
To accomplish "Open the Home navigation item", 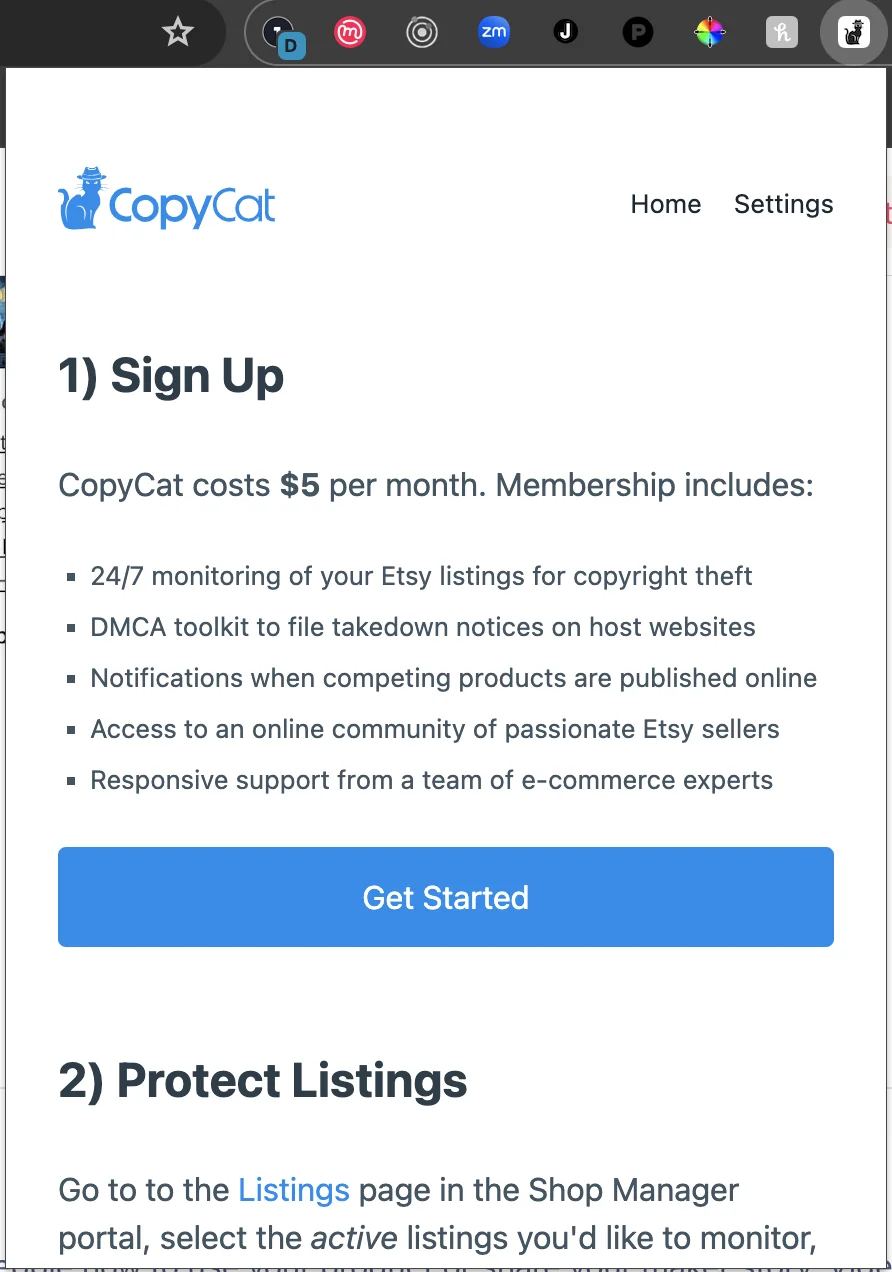I will point(665,204).
